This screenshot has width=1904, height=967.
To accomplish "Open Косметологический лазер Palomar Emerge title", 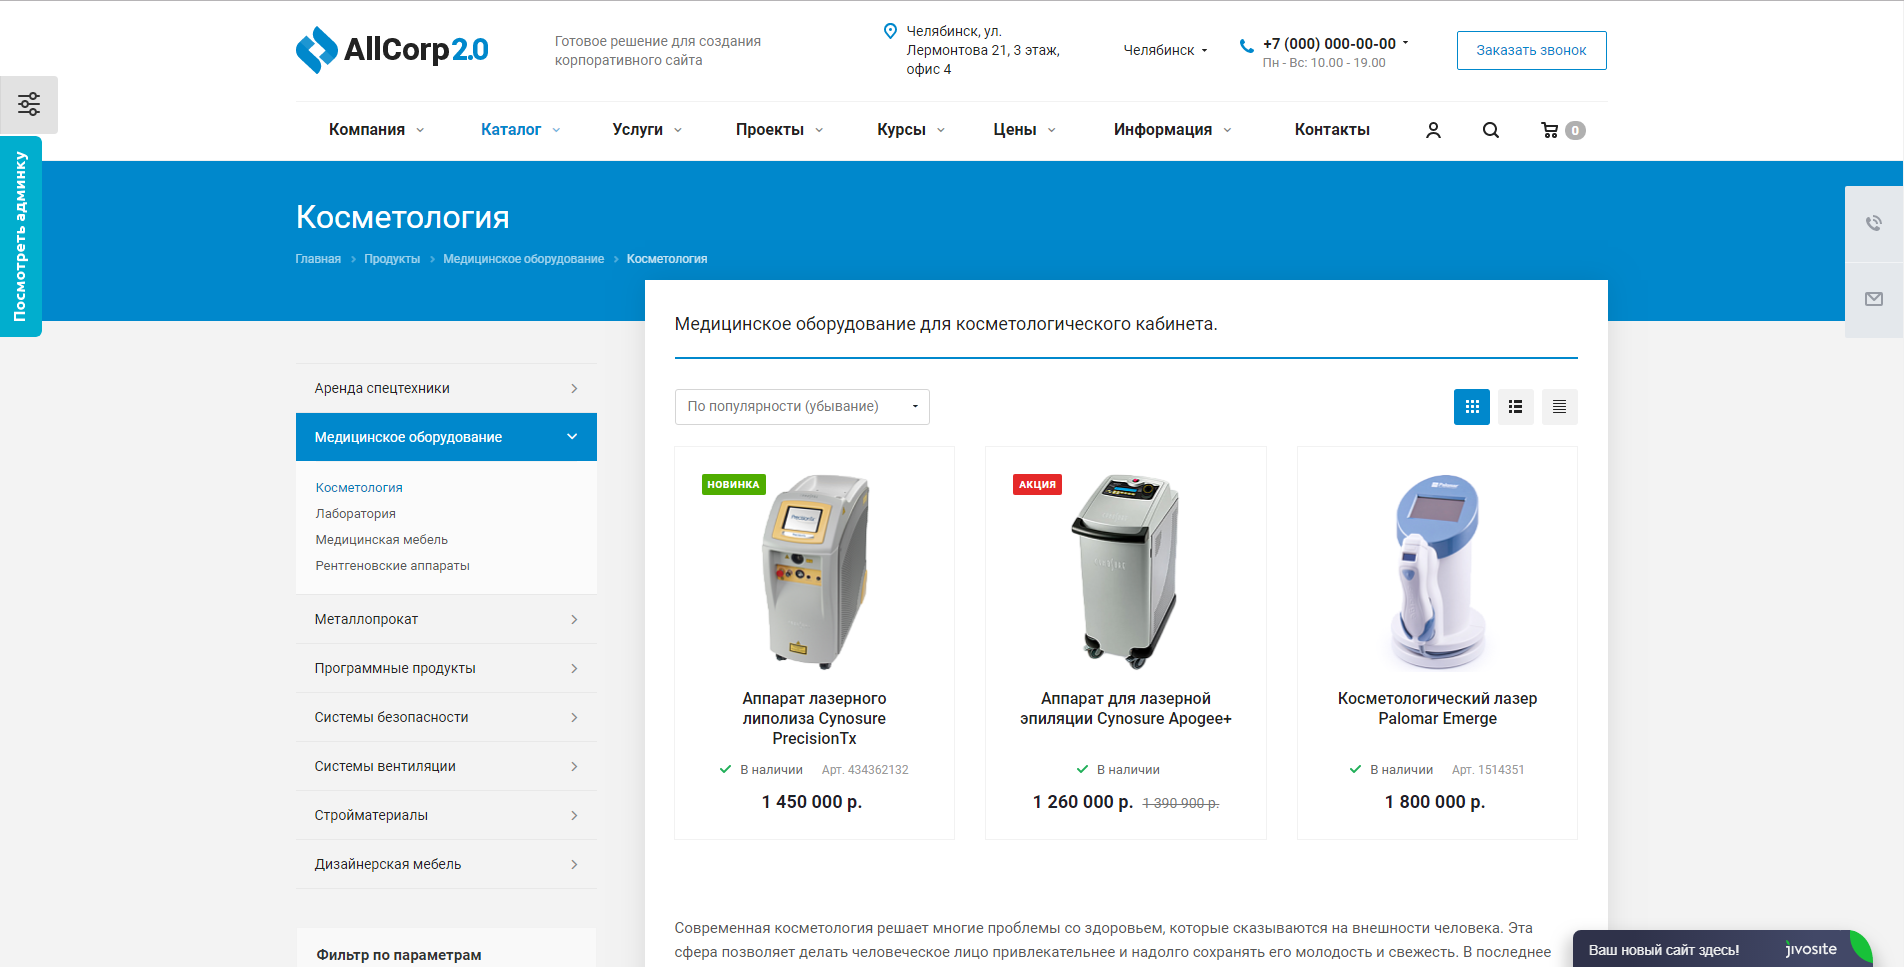I will click(x=1437, y=709).
